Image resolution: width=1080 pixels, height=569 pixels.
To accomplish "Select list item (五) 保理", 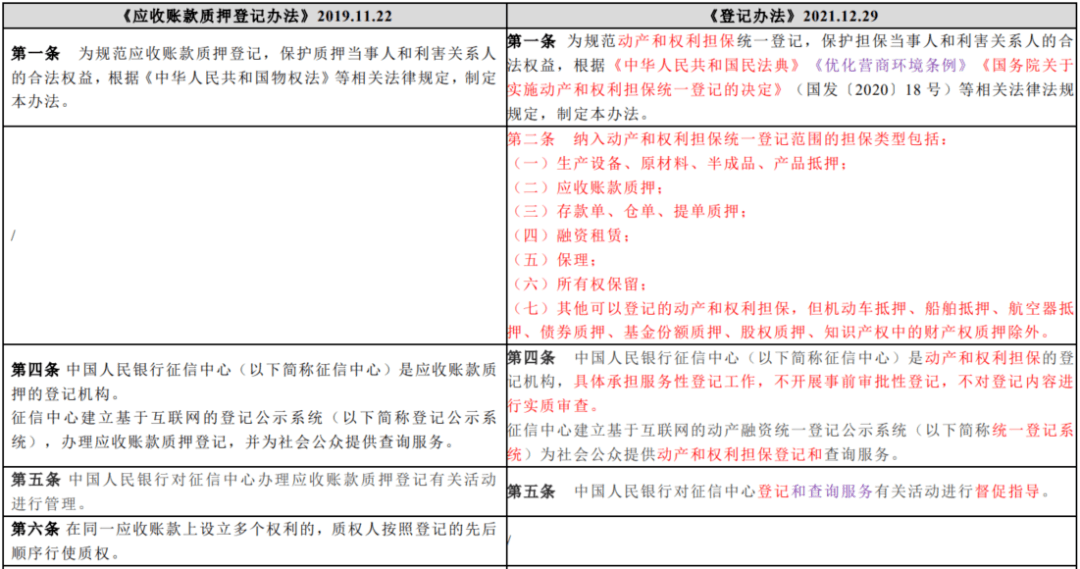I will click(x=546, y=259).
